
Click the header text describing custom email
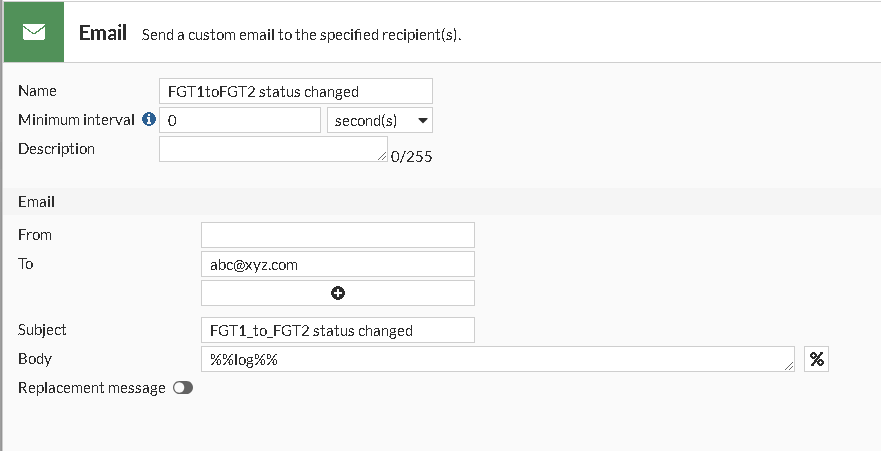pos(307,35)
